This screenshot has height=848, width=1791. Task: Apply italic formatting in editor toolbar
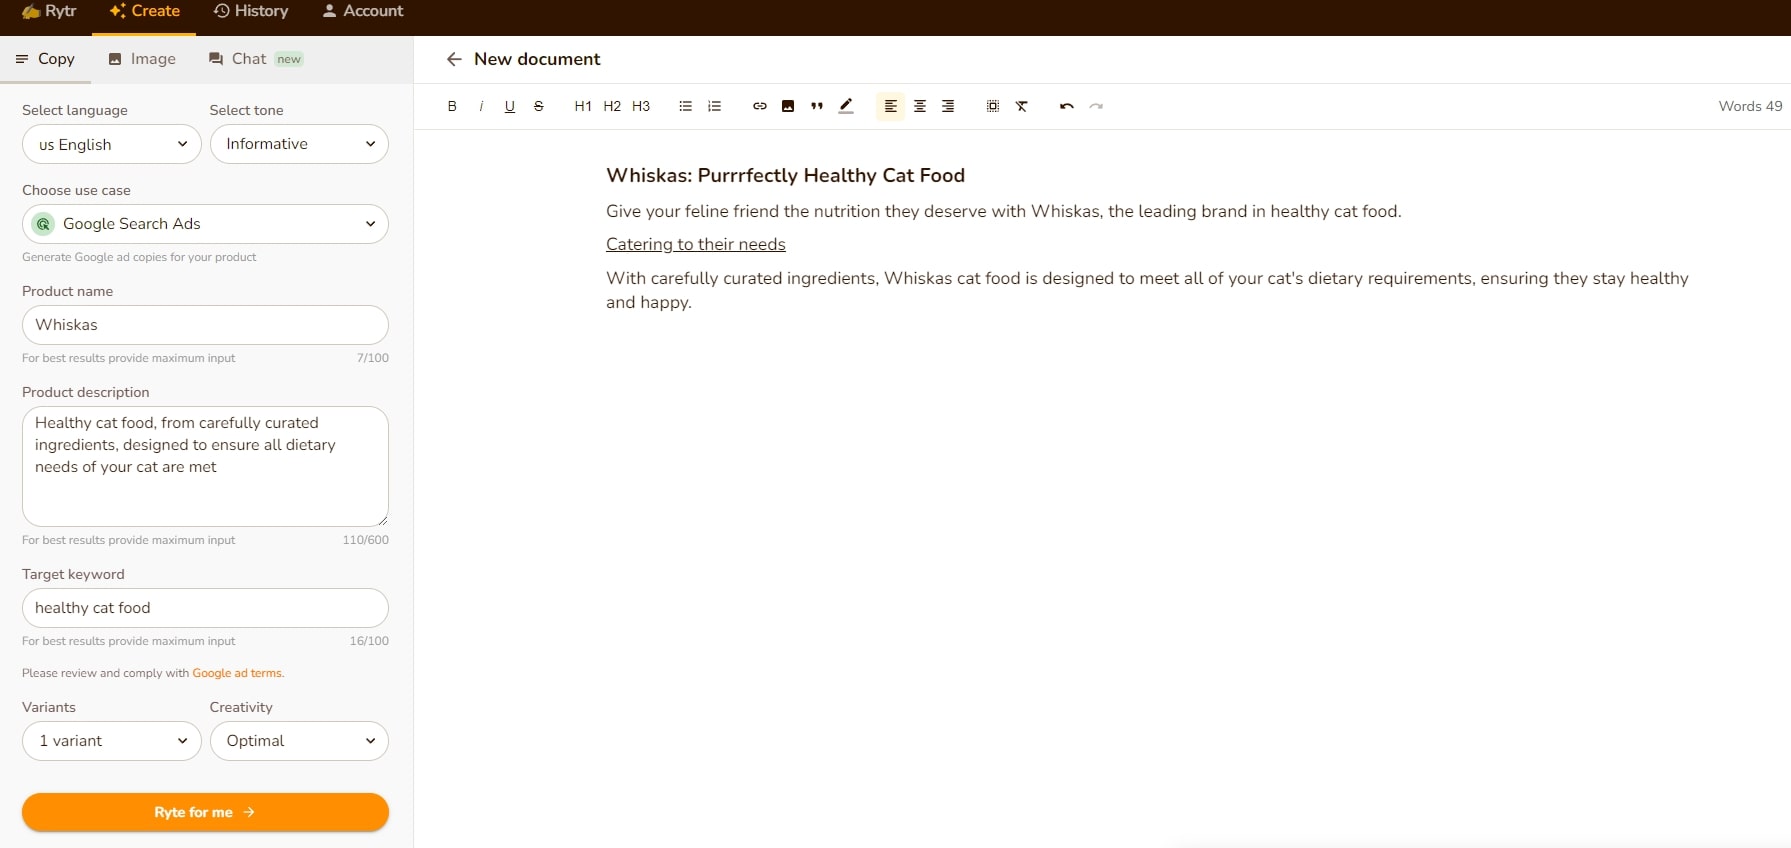[481, 106]
